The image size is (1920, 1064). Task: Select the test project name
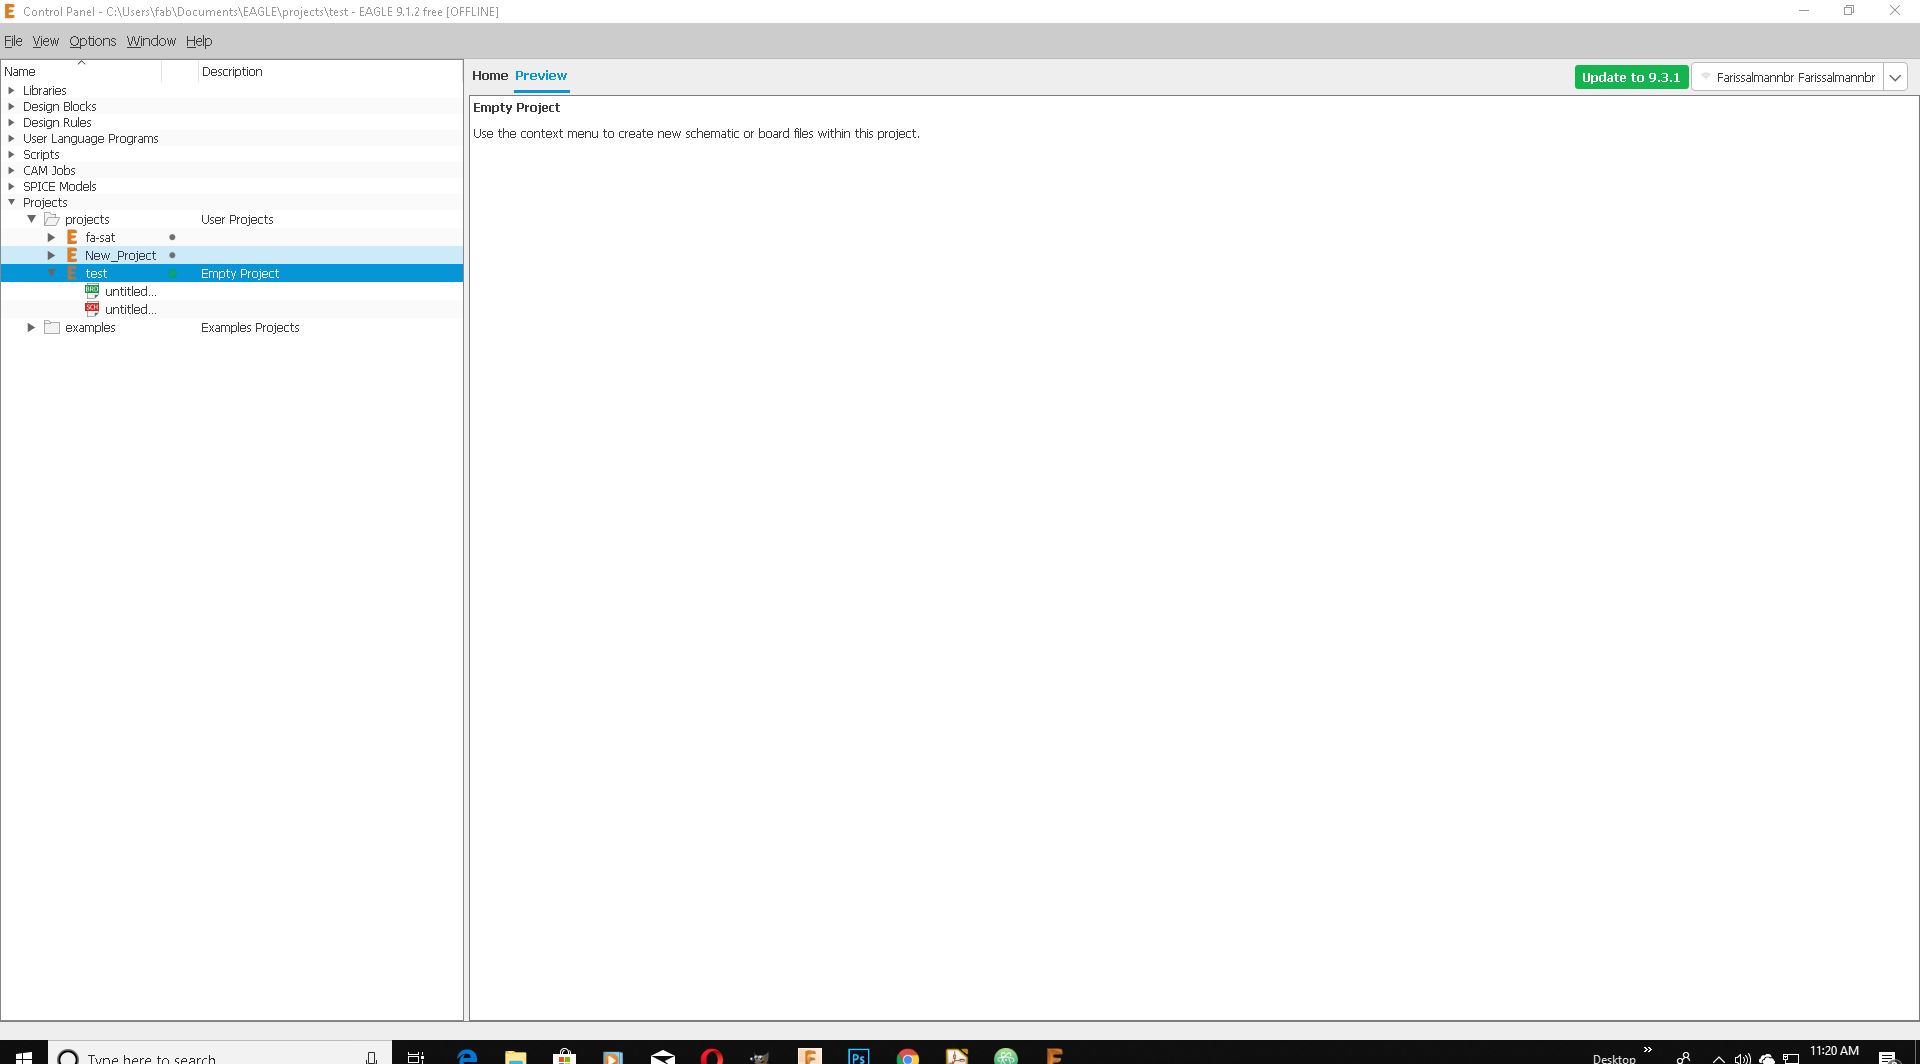click(96, 274)
